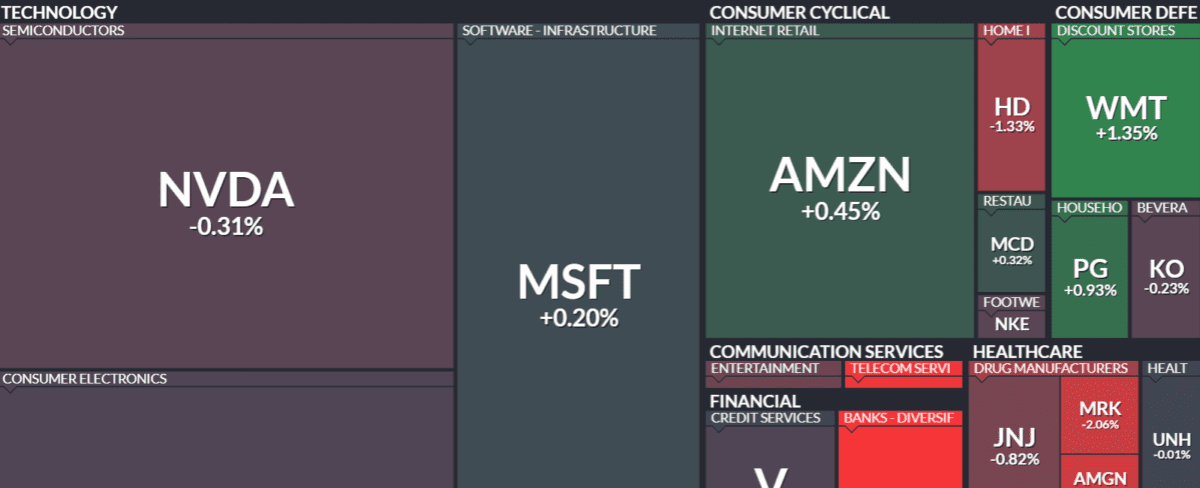Click the UNH healthcare tile
The height and width of the screenshot is (488, 1200).
[1171, 445]
